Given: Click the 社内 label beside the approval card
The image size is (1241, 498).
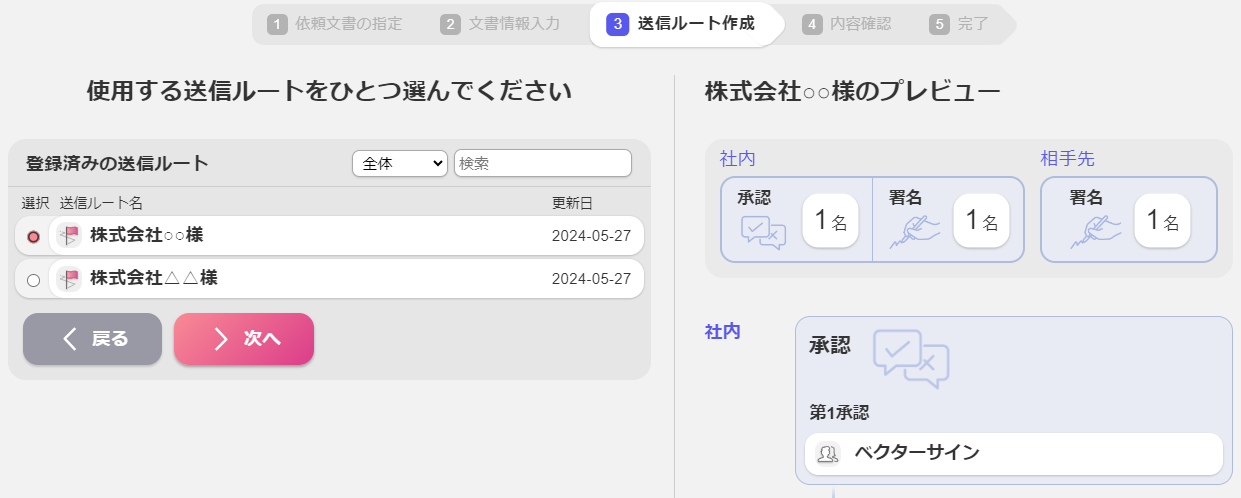Looking at the screenshot, I should coord(723,332).
